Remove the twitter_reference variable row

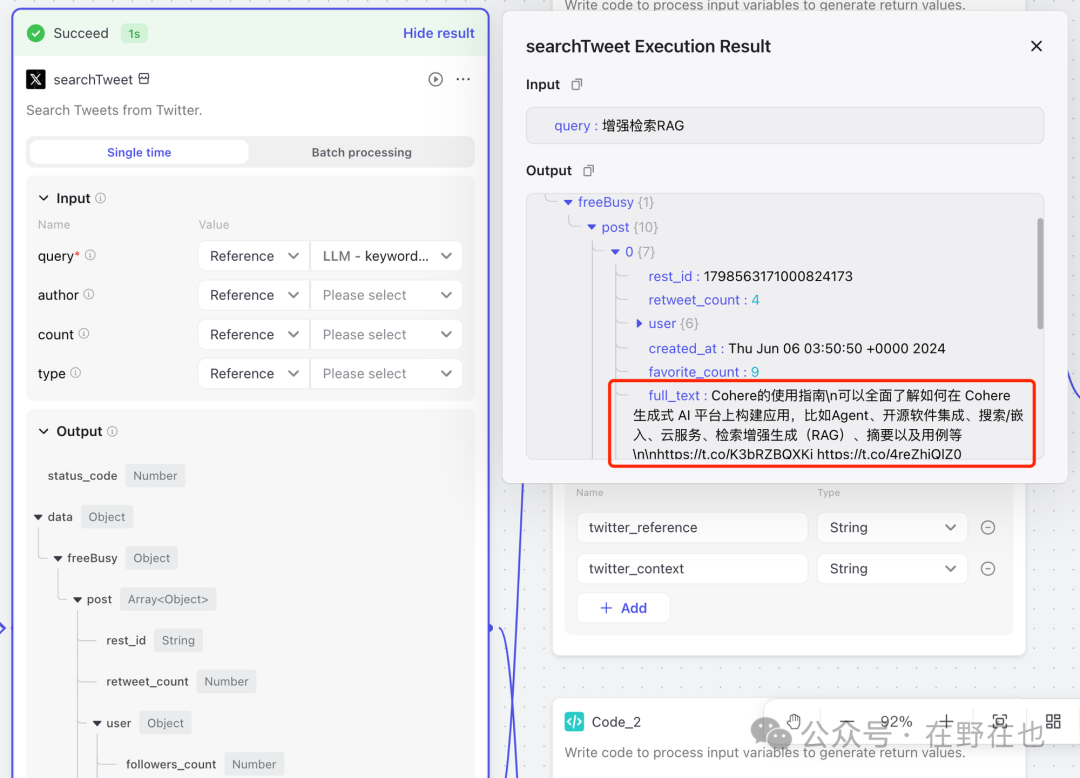[988, 527]
